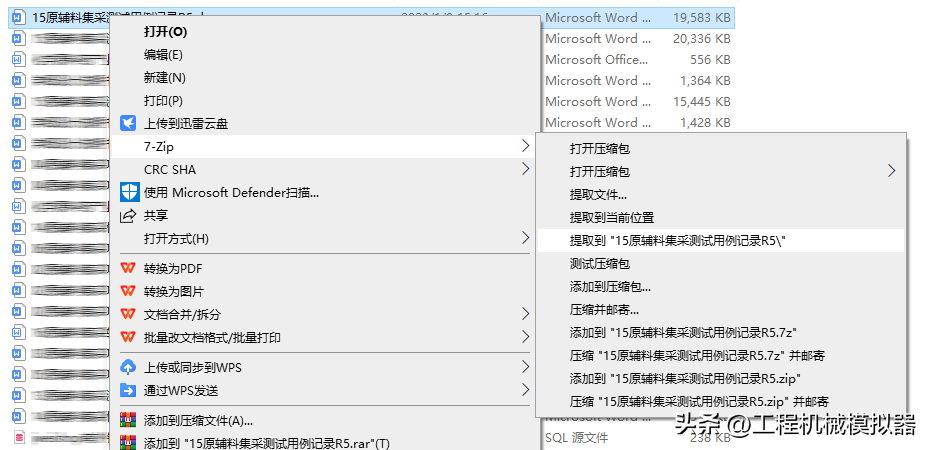Image resolution: width=930 pixels, height=450 pixels.
Task: Click the 20,336 KB file size cell
Action: [x=701, y=39]
